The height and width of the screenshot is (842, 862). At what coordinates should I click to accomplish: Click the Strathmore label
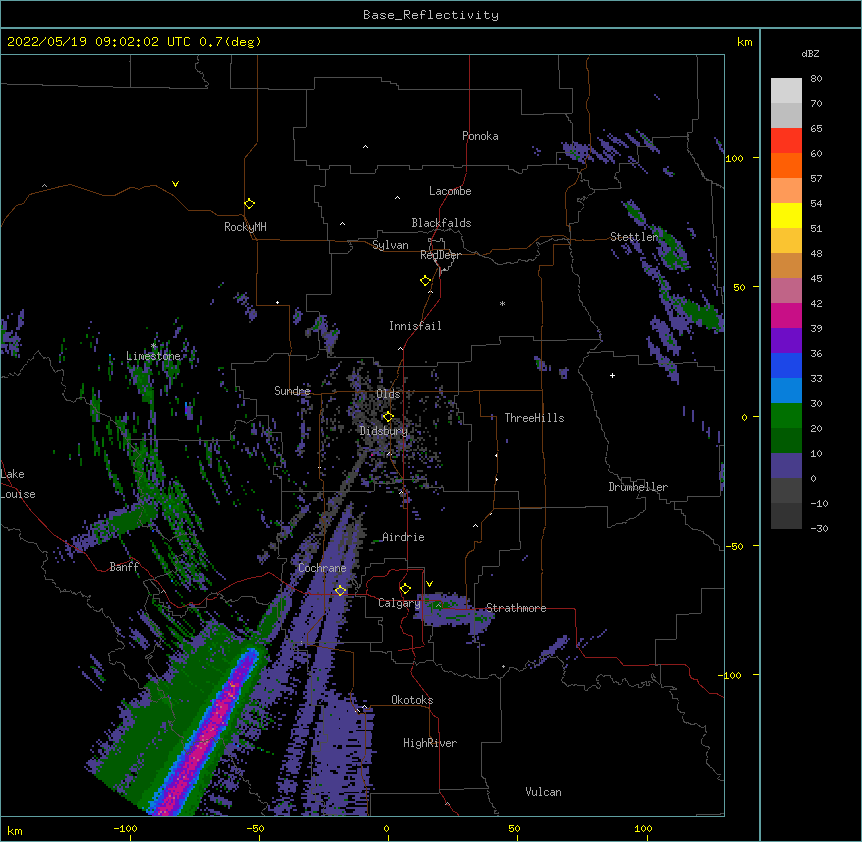tap(516, 608)
